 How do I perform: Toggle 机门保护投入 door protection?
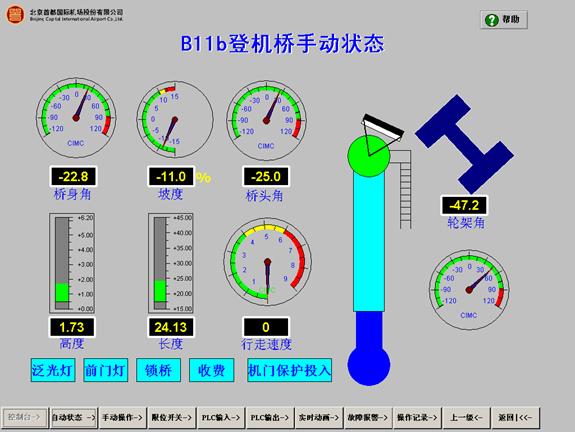click(x=290, y=370)
